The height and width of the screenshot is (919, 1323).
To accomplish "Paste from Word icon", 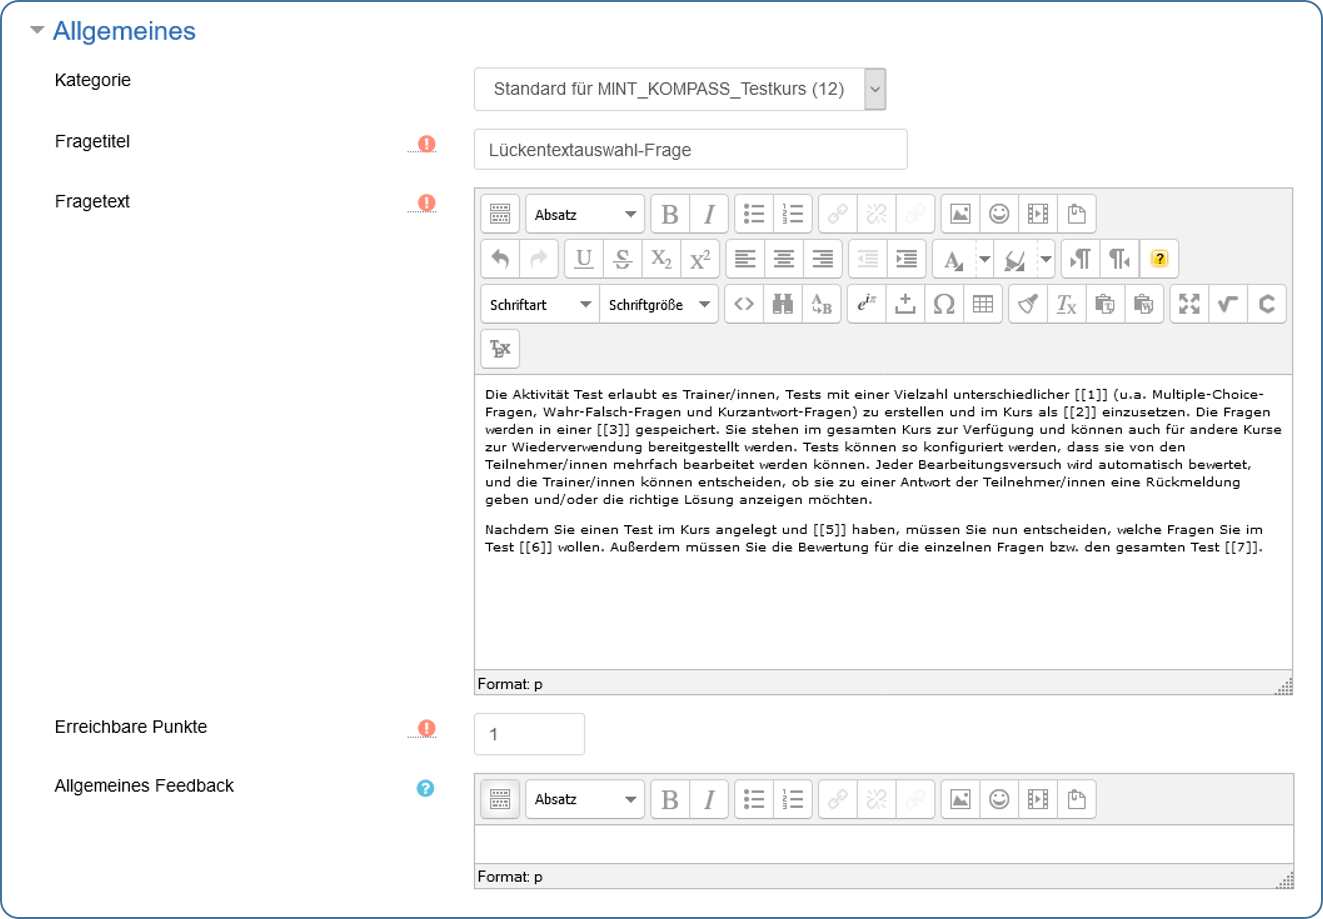I will pos(1144,304).
